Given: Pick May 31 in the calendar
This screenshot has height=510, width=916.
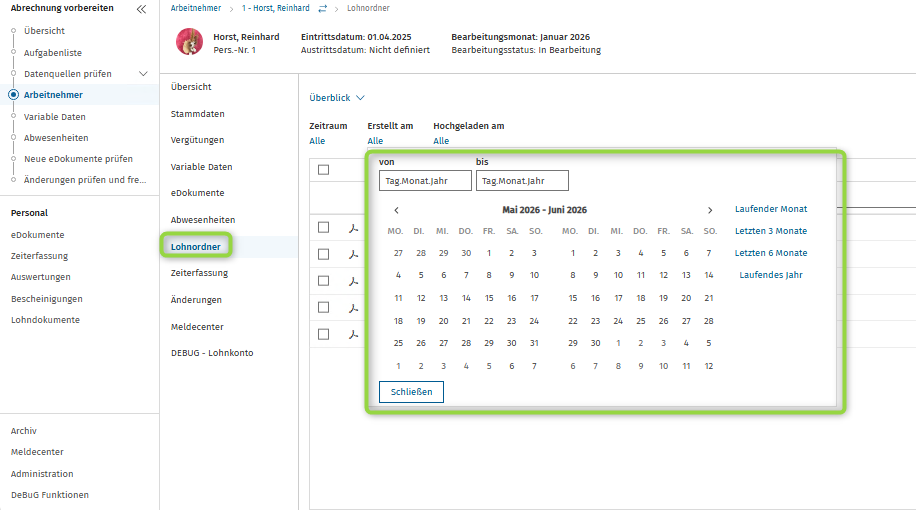Looking at the screenshot, I should click(x=534, y=344).
